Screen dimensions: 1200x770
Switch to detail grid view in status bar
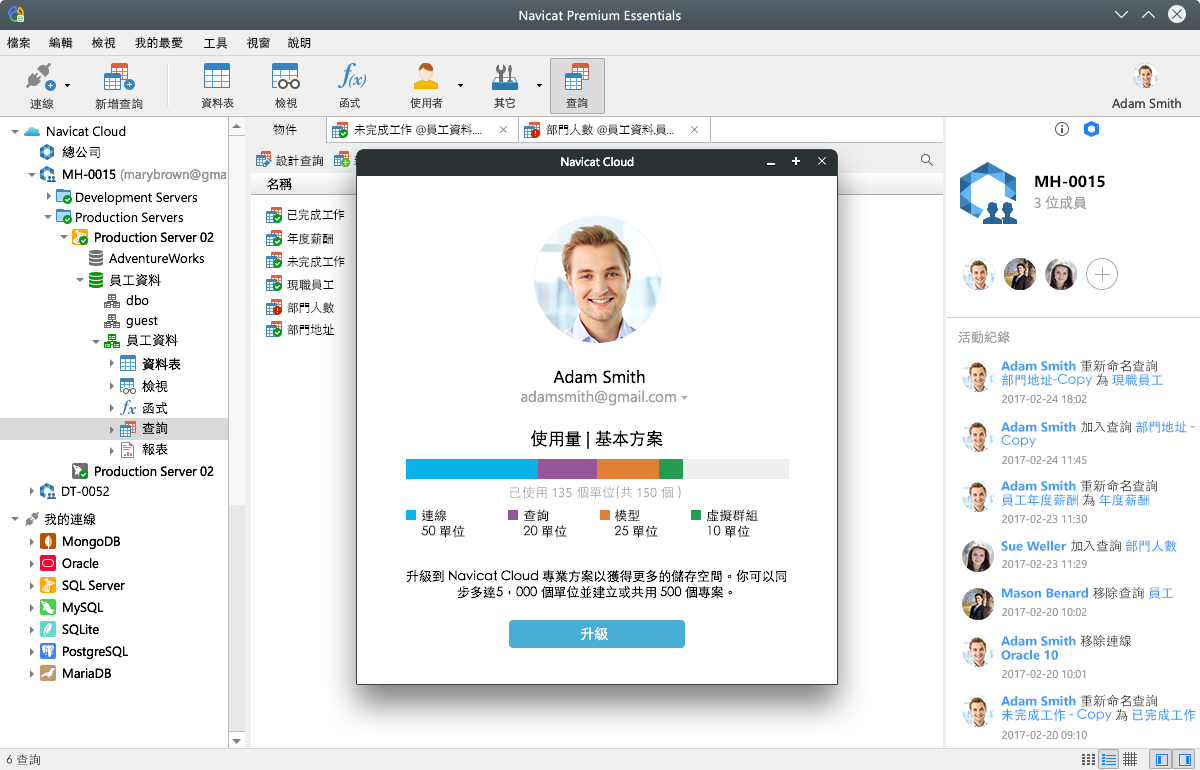(1131, 760)
